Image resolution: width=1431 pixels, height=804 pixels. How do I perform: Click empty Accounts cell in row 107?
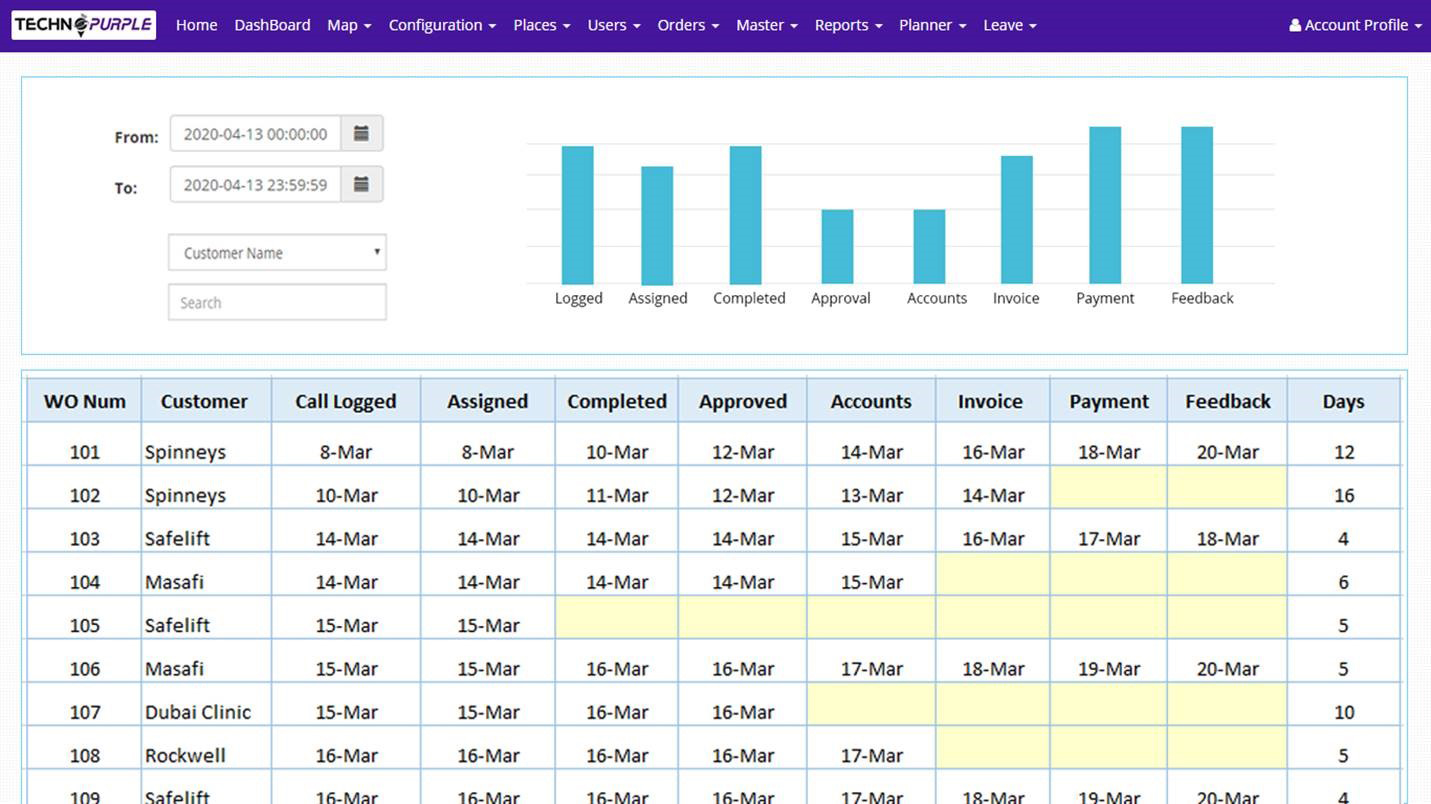click(x=871, y=704)
